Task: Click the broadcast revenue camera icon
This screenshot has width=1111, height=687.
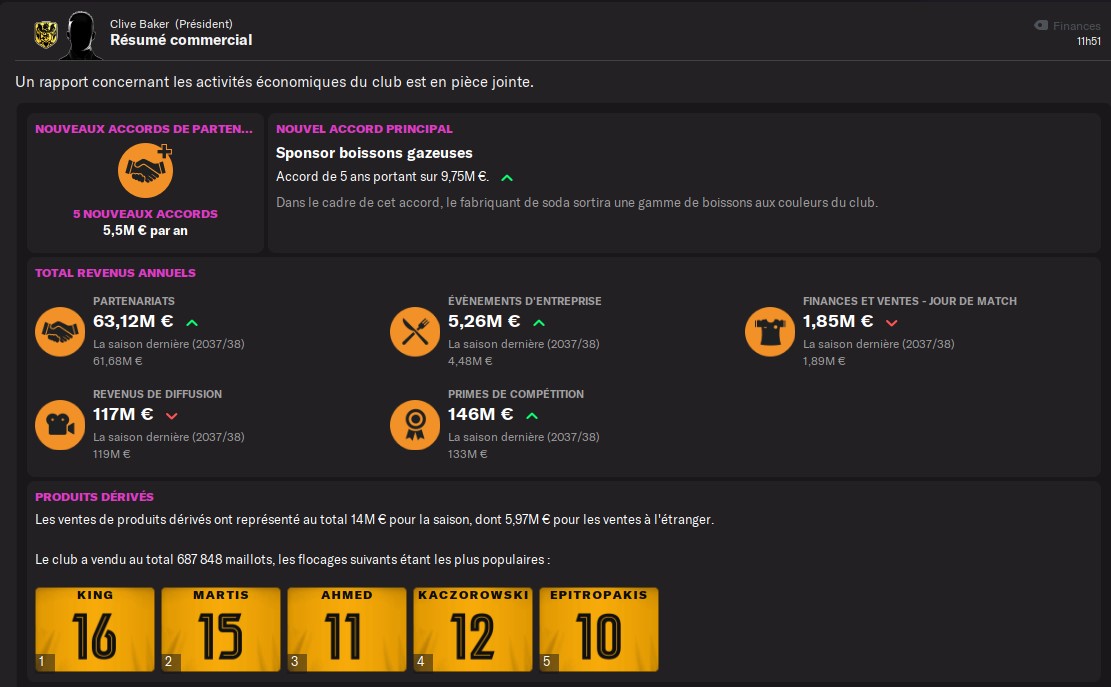Action: click(x=60, y=425)
